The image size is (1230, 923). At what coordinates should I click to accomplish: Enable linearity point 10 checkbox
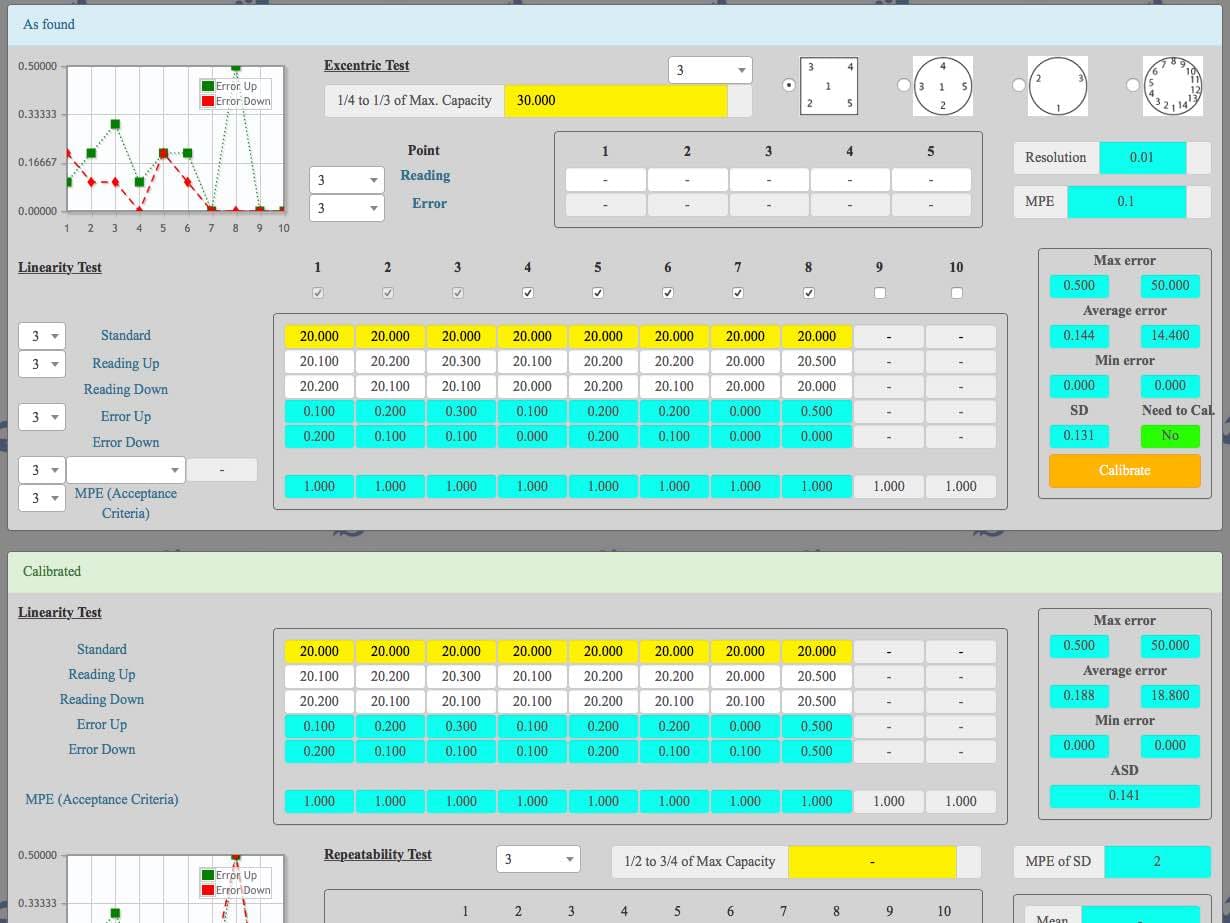(x=957, y=293)
